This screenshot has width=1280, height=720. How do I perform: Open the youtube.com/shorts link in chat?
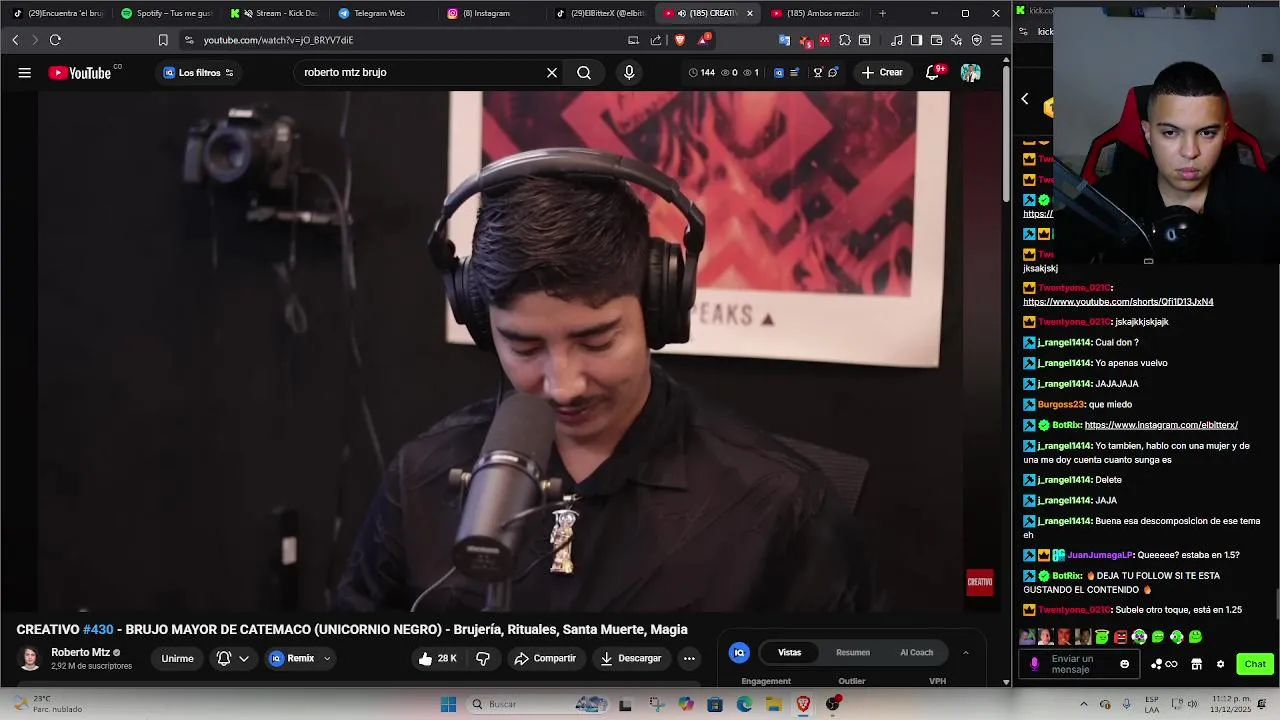pos(1118,302)
